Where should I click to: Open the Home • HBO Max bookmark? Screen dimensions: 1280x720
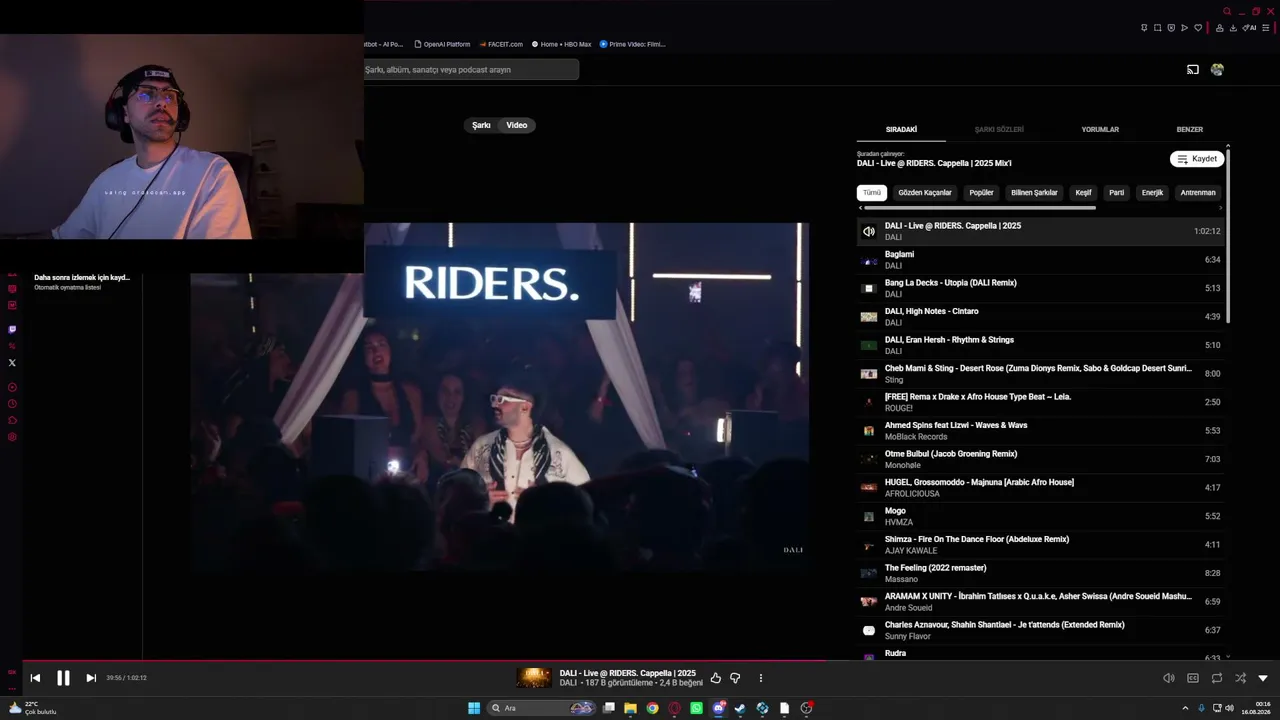tap(561, 44)
